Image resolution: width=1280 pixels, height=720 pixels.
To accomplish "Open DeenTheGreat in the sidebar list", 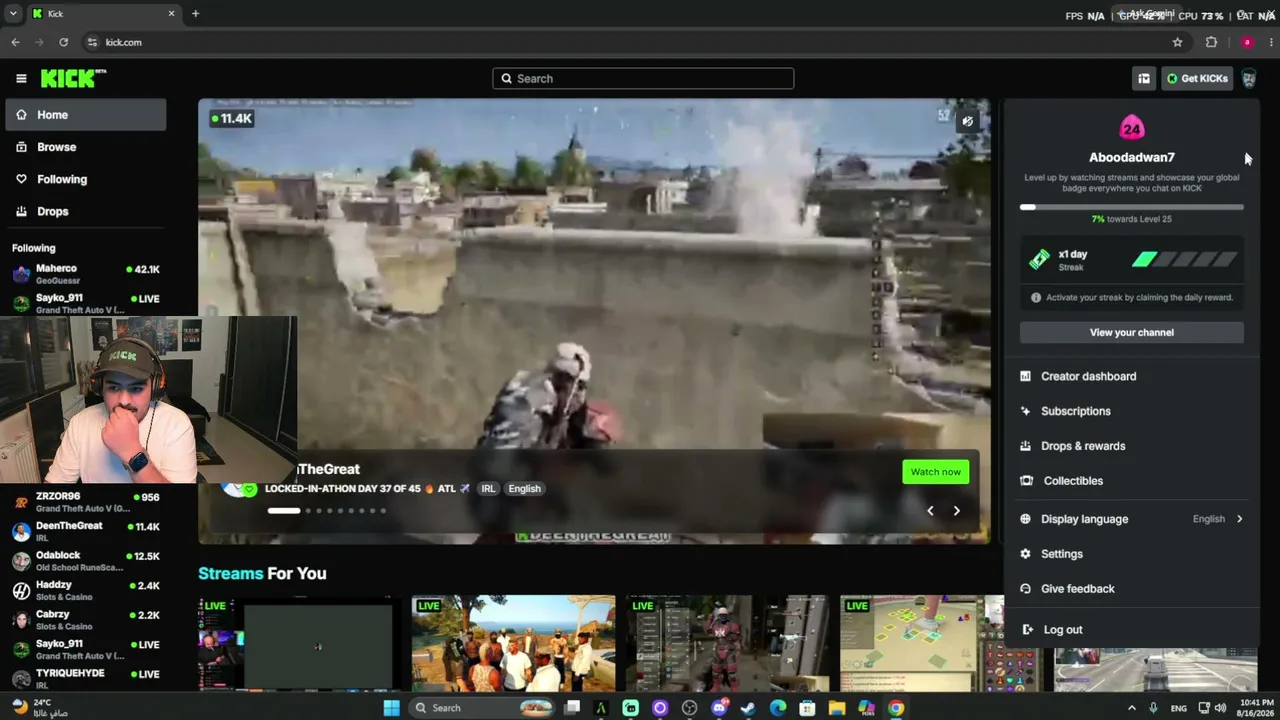I will [x=86, y=532].
